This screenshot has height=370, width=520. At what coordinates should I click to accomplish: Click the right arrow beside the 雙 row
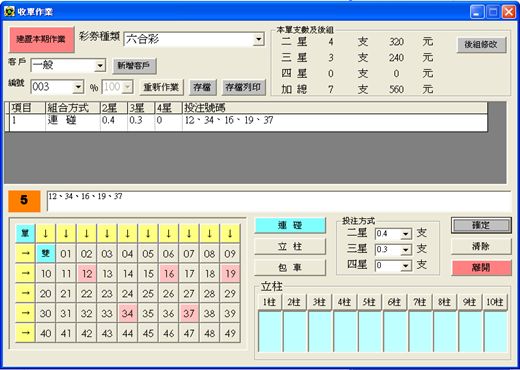[x=25, y=253]
